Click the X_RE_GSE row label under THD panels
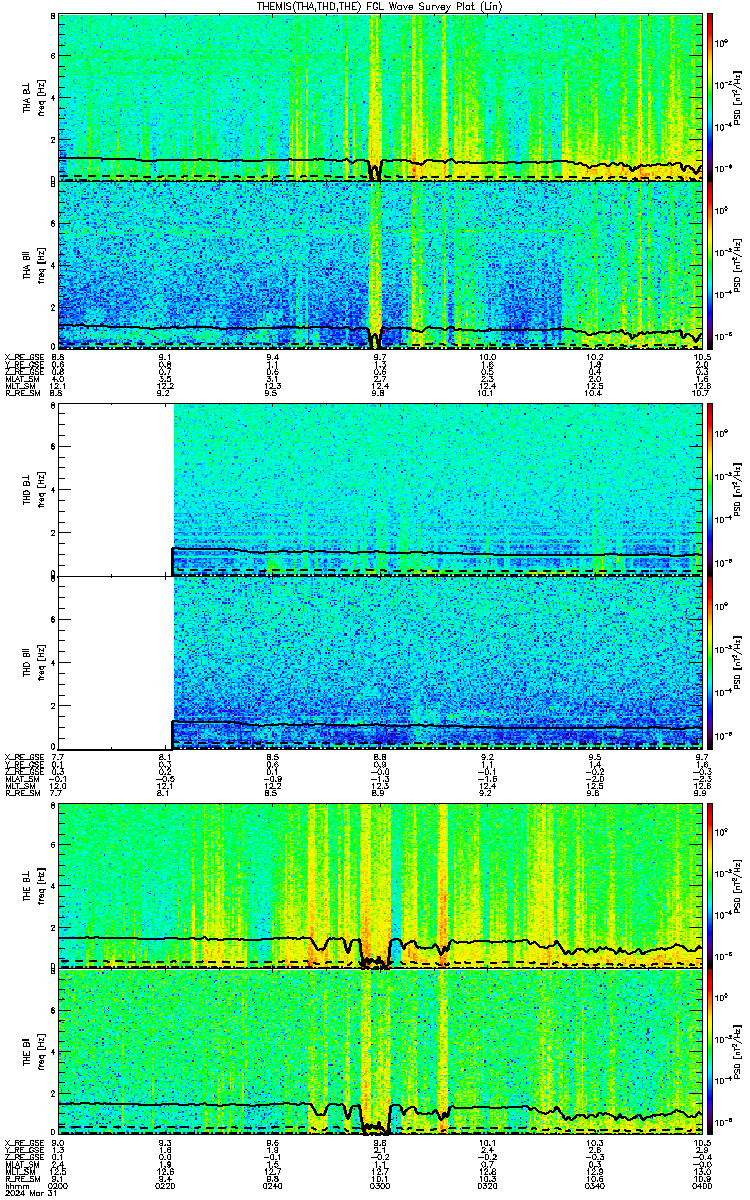The width and height of the screenshot is (750, 1200). click(x=23, y=756)
